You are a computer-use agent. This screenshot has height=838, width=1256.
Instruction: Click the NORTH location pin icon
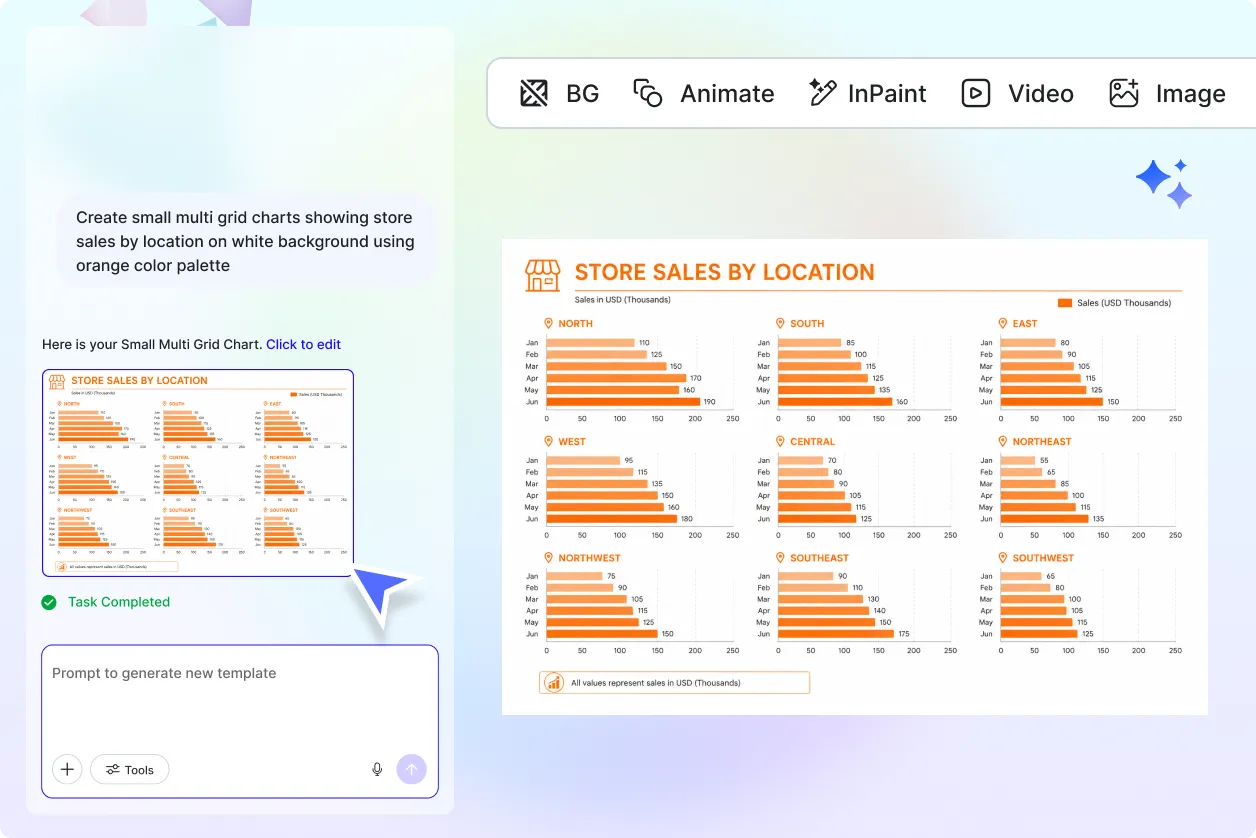click(548, 324)
